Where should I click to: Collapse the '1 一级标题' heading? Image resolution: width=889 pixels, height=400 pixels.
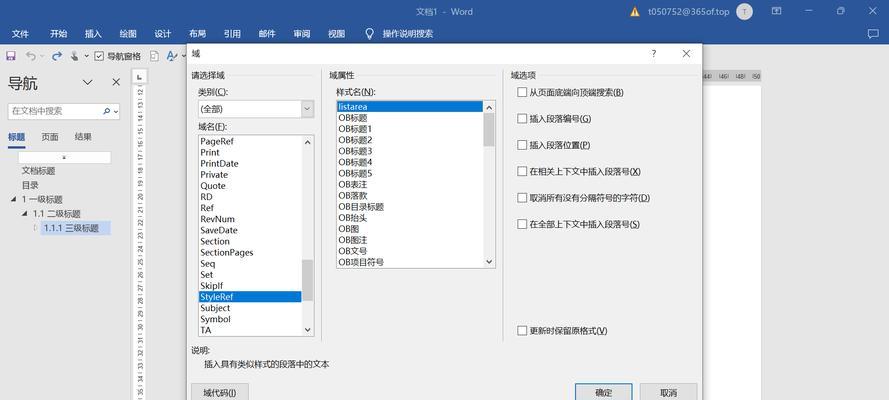tap(13, 199)
